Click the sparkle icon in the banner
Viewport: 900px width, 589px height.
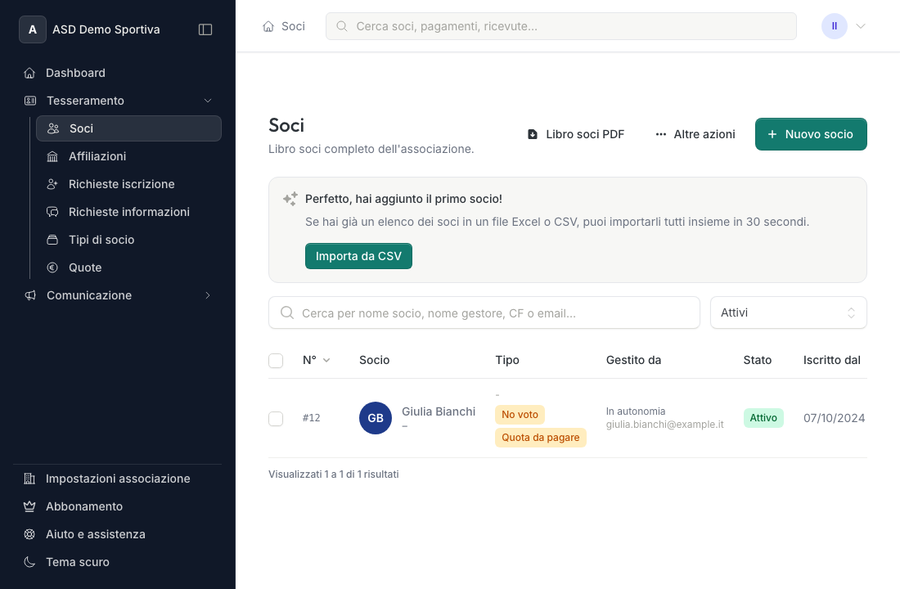click(290, 199)
